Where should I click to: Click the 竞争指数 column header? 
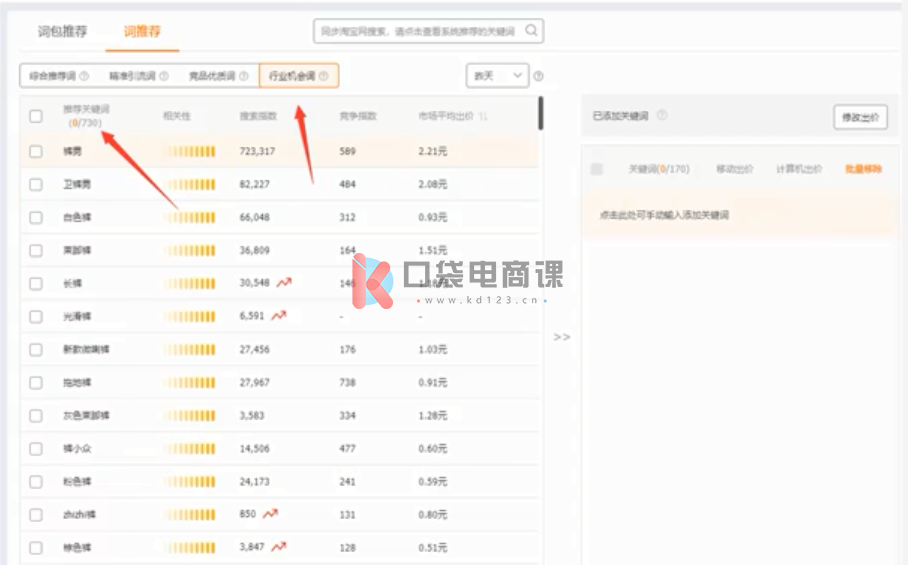[x=358, y=116]
